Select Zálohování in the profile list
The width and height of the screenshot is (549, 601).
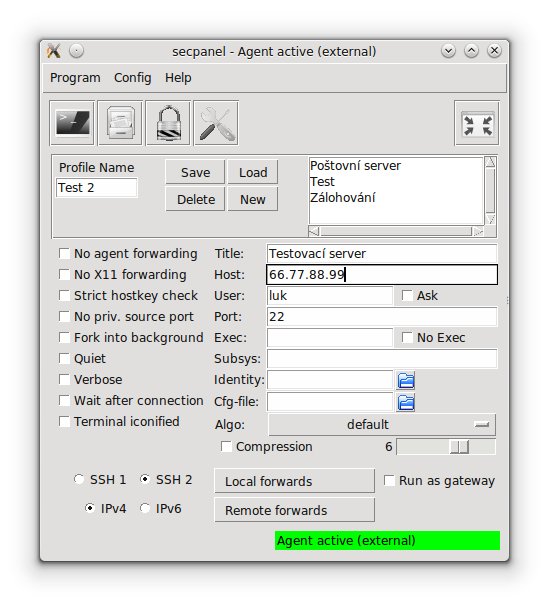click(x=342, y=198)
